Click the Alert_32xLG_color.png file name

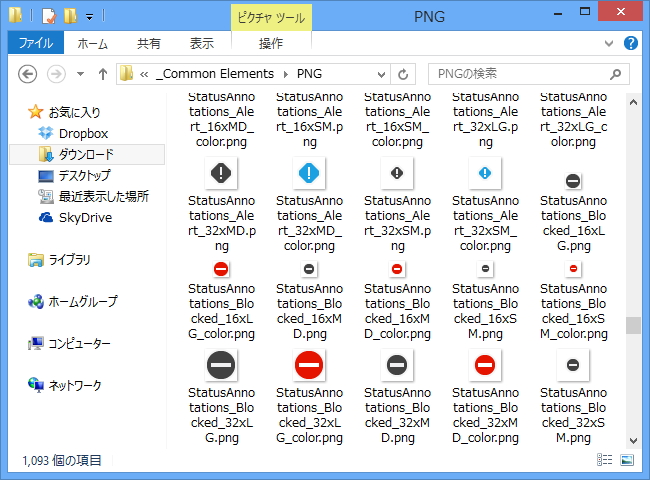coord(573,119)
